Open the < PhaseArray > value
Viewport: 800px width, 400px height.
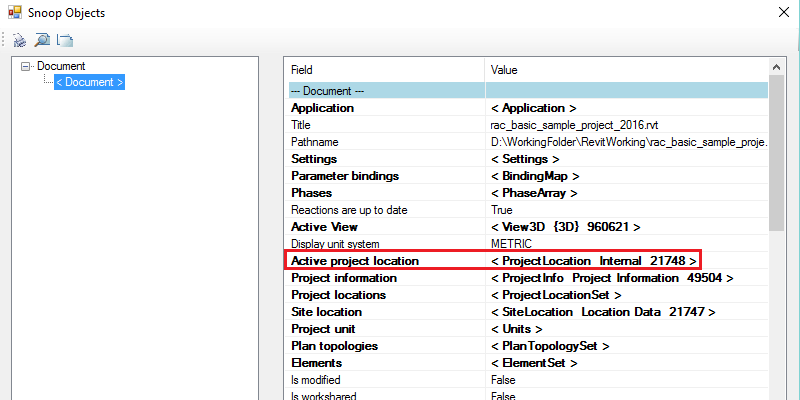pyautogui.click(x=534, y=193)
